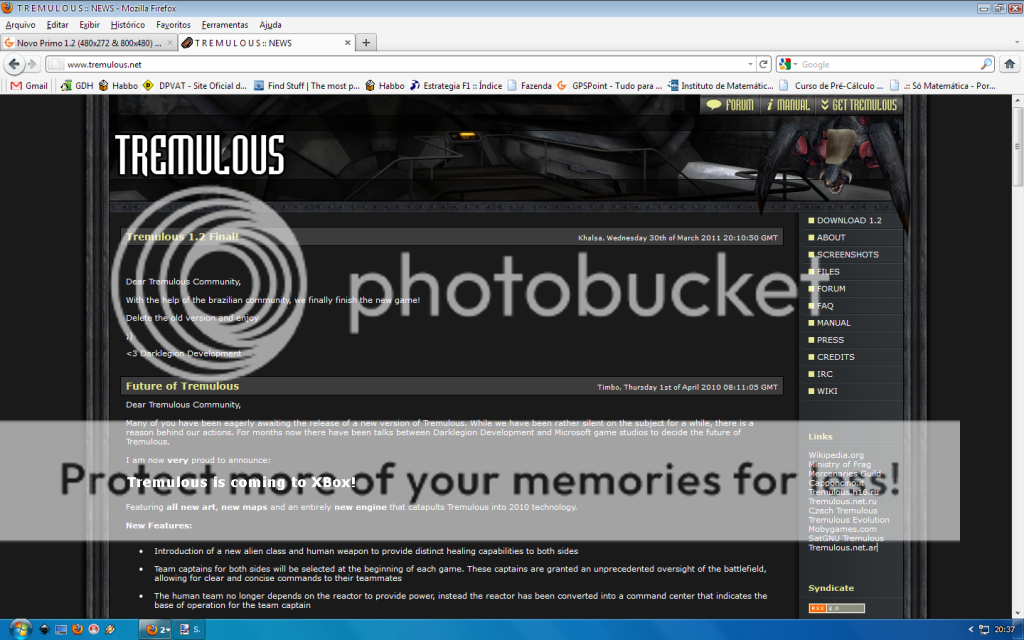
Task: Open the Firefox taskbar group button
Action: 157,630
